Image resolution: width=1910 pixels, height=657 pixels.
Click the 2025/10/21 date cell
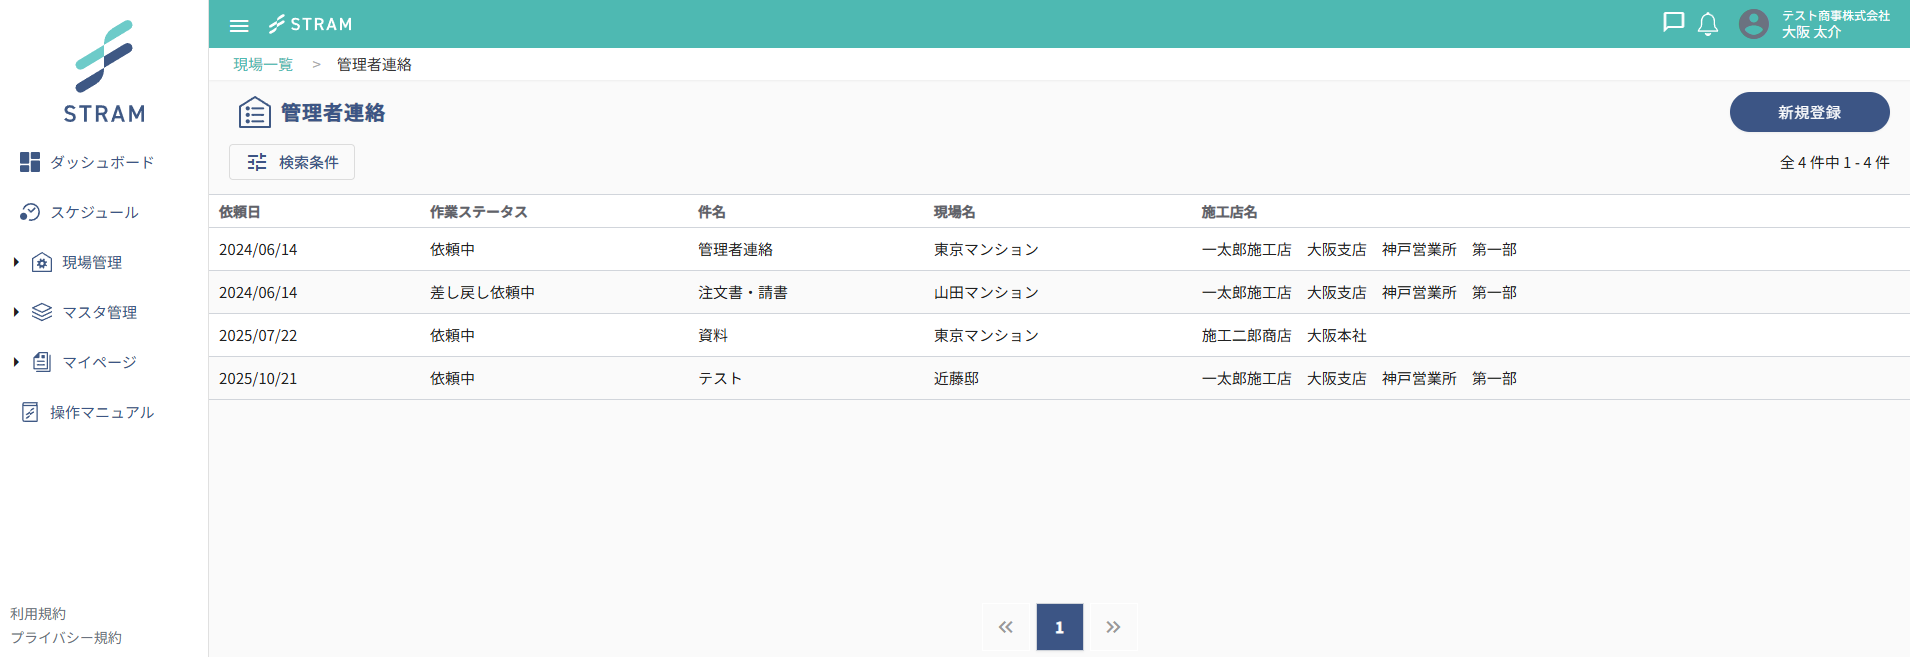[258, 378]
